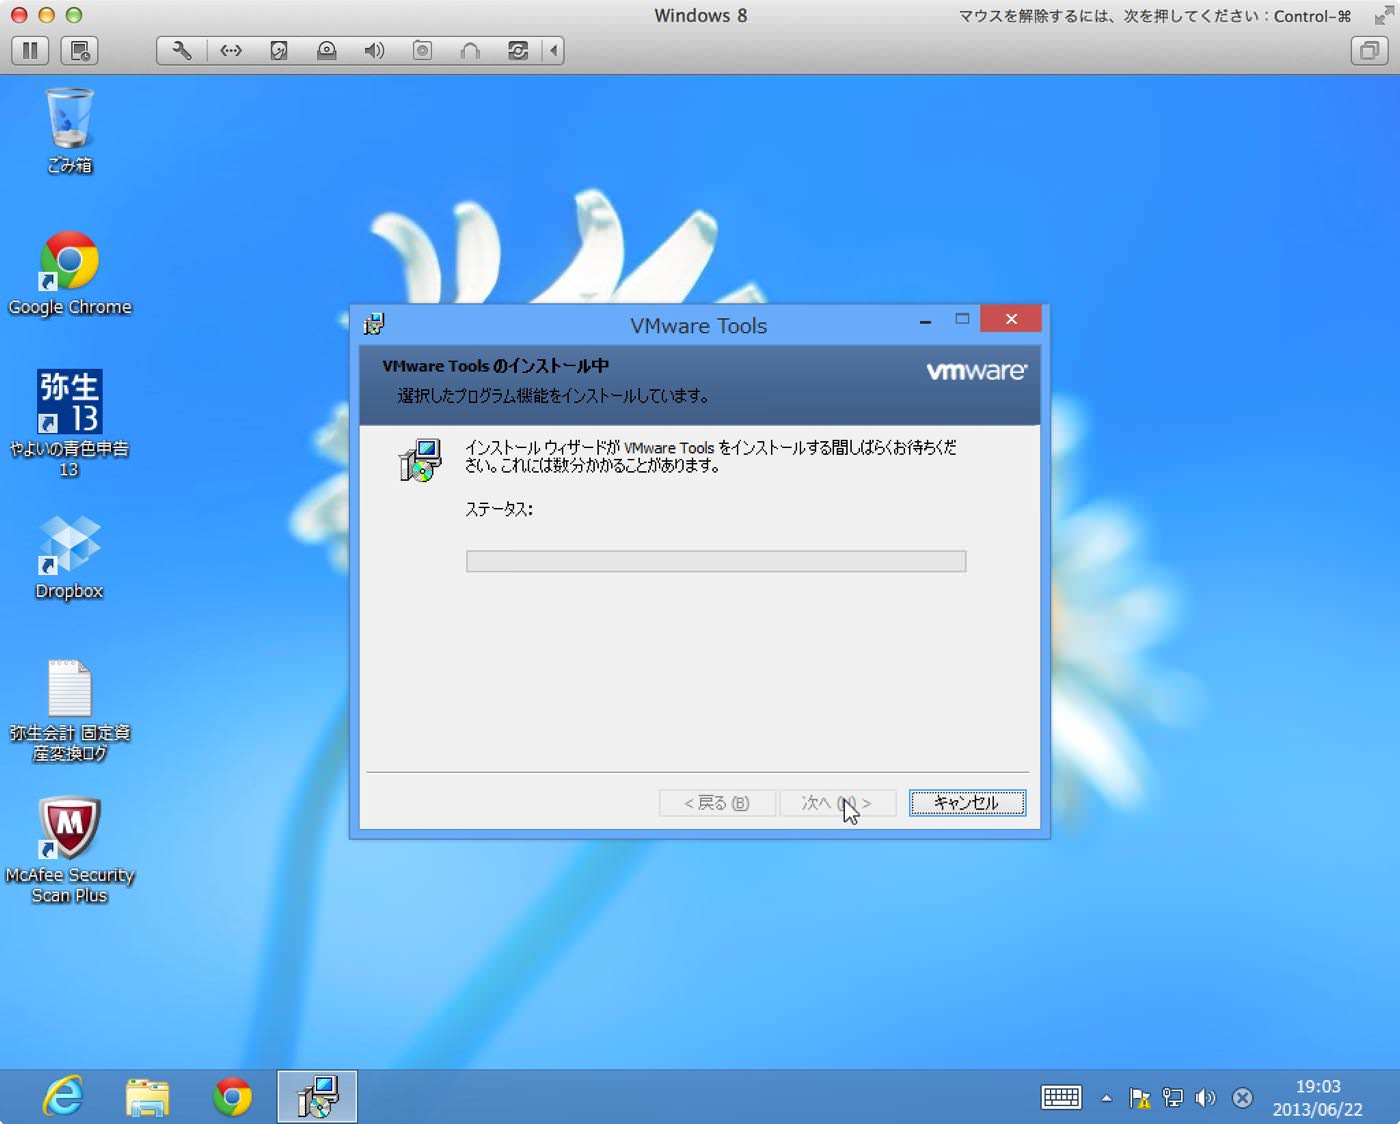Click the CD/DVD drive icon
This screenshot has width=1400, height=1124.
327,50
